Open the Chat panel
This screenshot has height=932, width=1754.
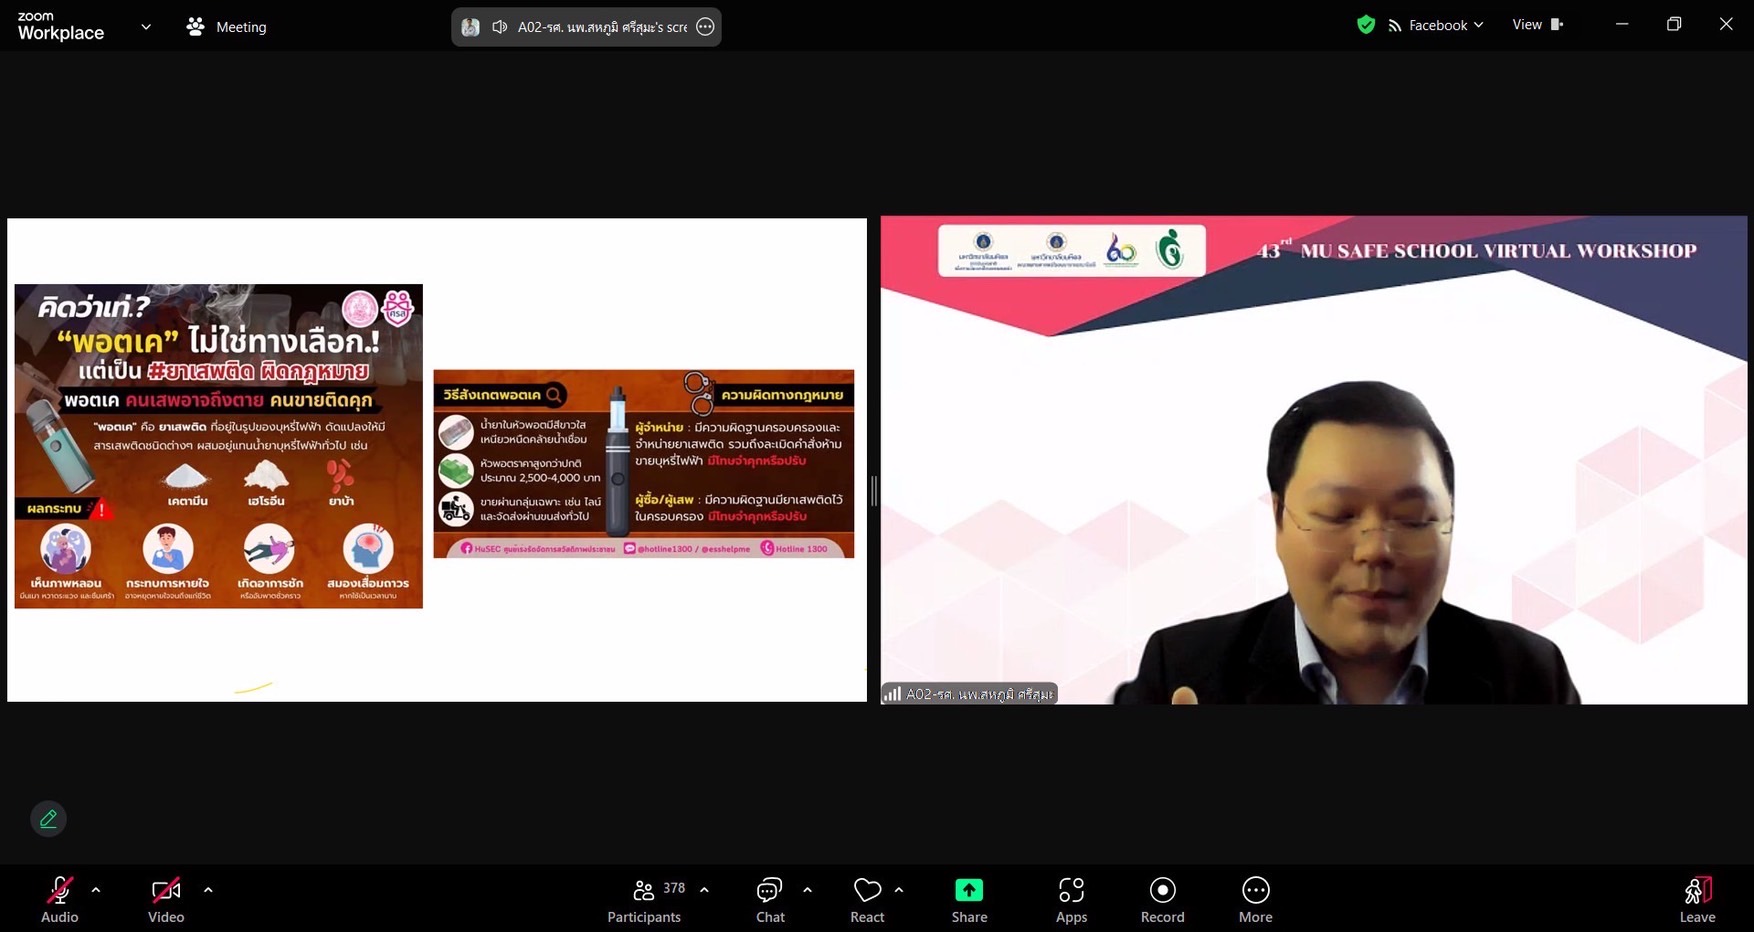(769, 900)
